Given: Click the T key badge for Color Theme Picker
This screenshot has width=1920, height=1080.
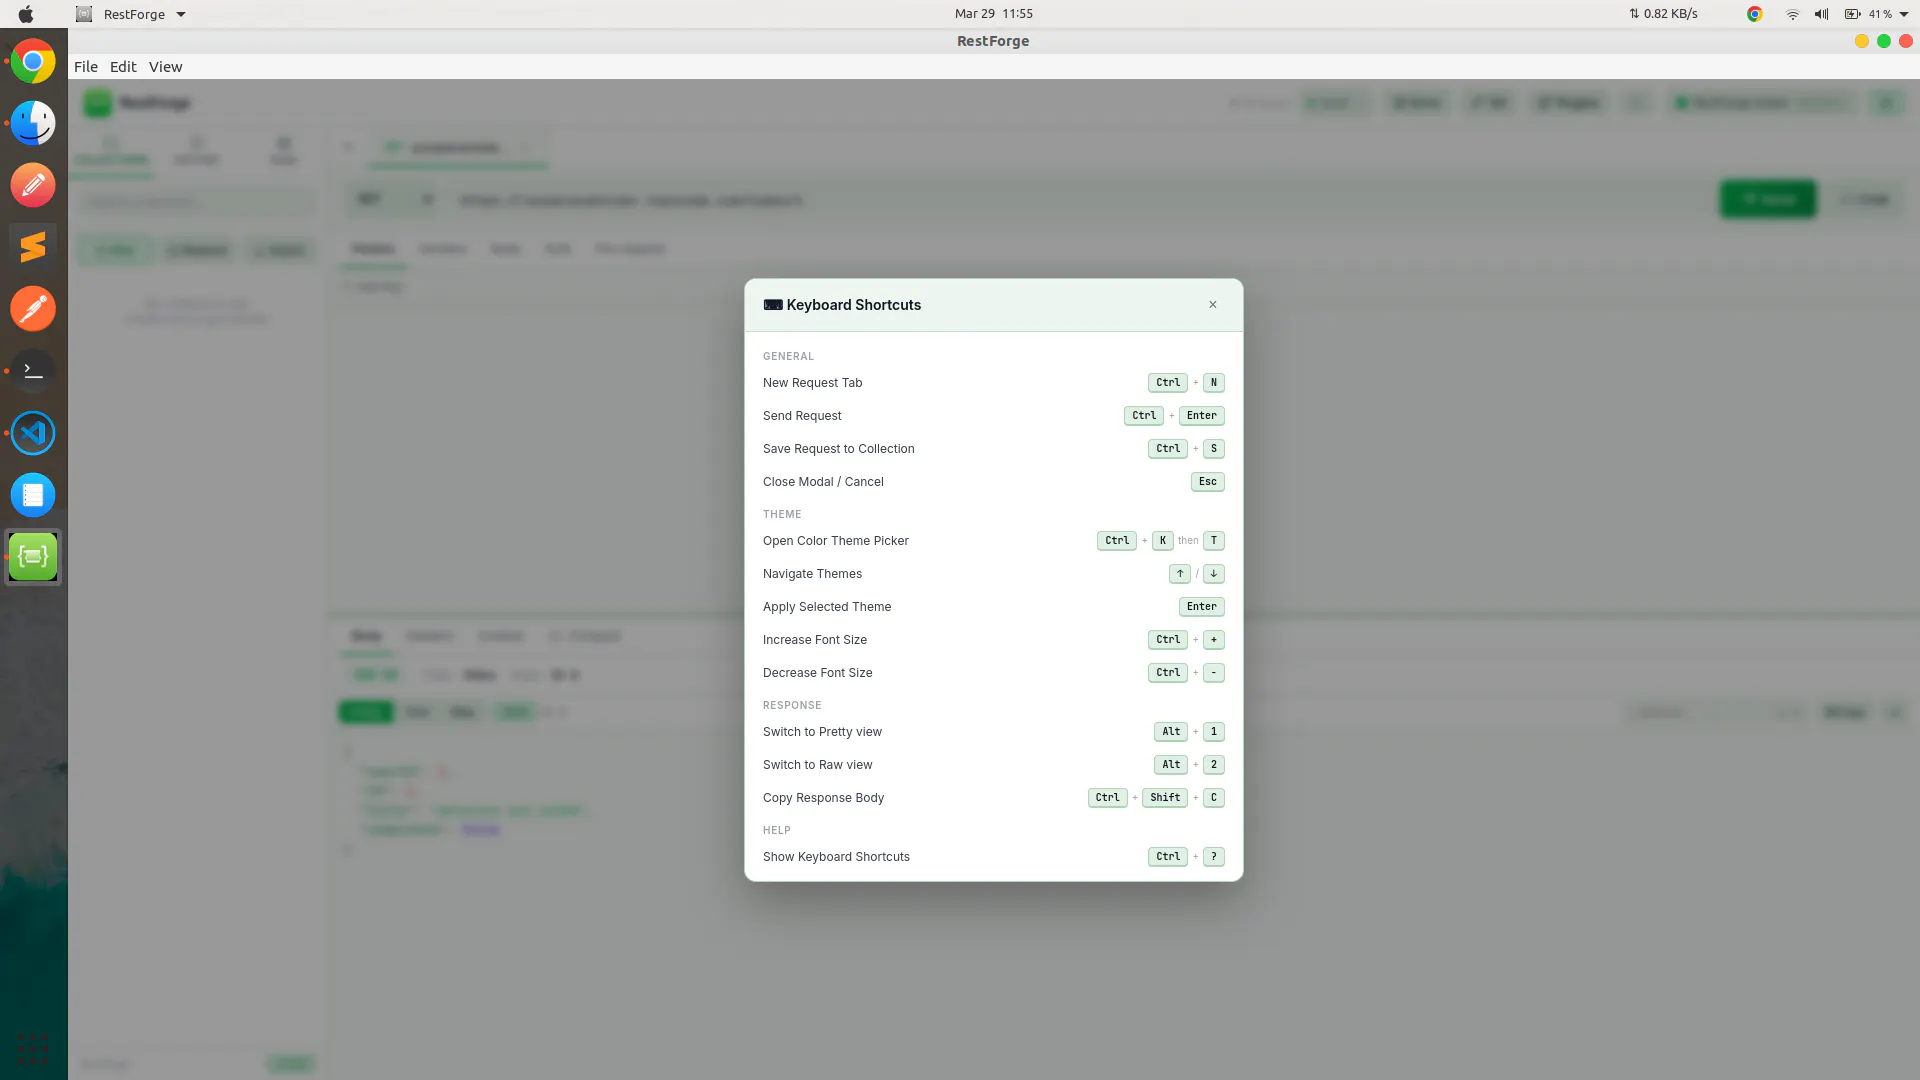Looking at the screenshot, I should click(1214, 541).
